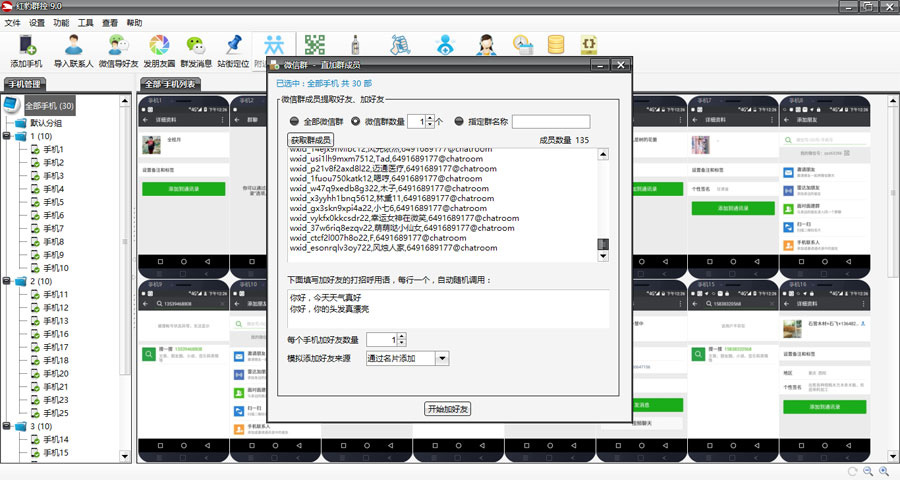Click the 群发消息 WeChat icon

[196, 51]
